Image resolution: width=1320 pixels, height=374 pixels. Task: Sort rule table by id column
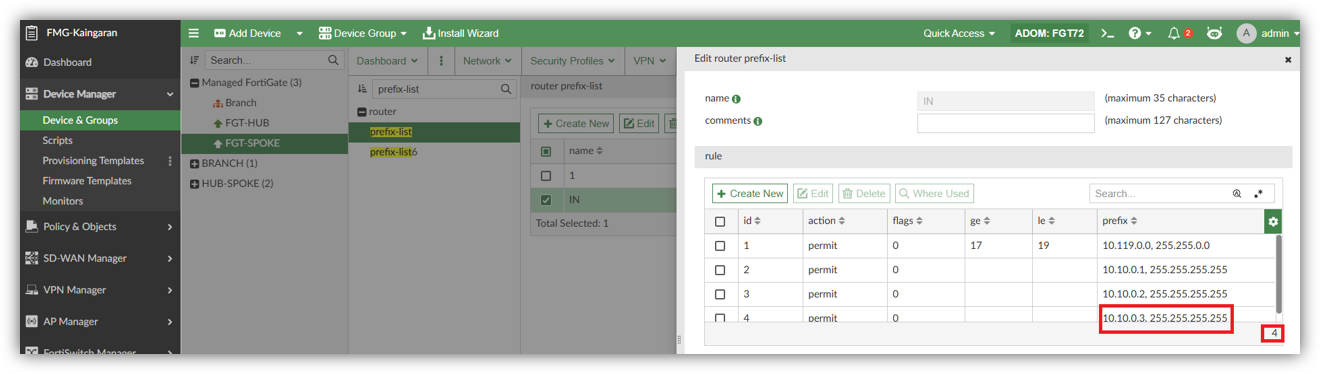(x=757, y=221)
